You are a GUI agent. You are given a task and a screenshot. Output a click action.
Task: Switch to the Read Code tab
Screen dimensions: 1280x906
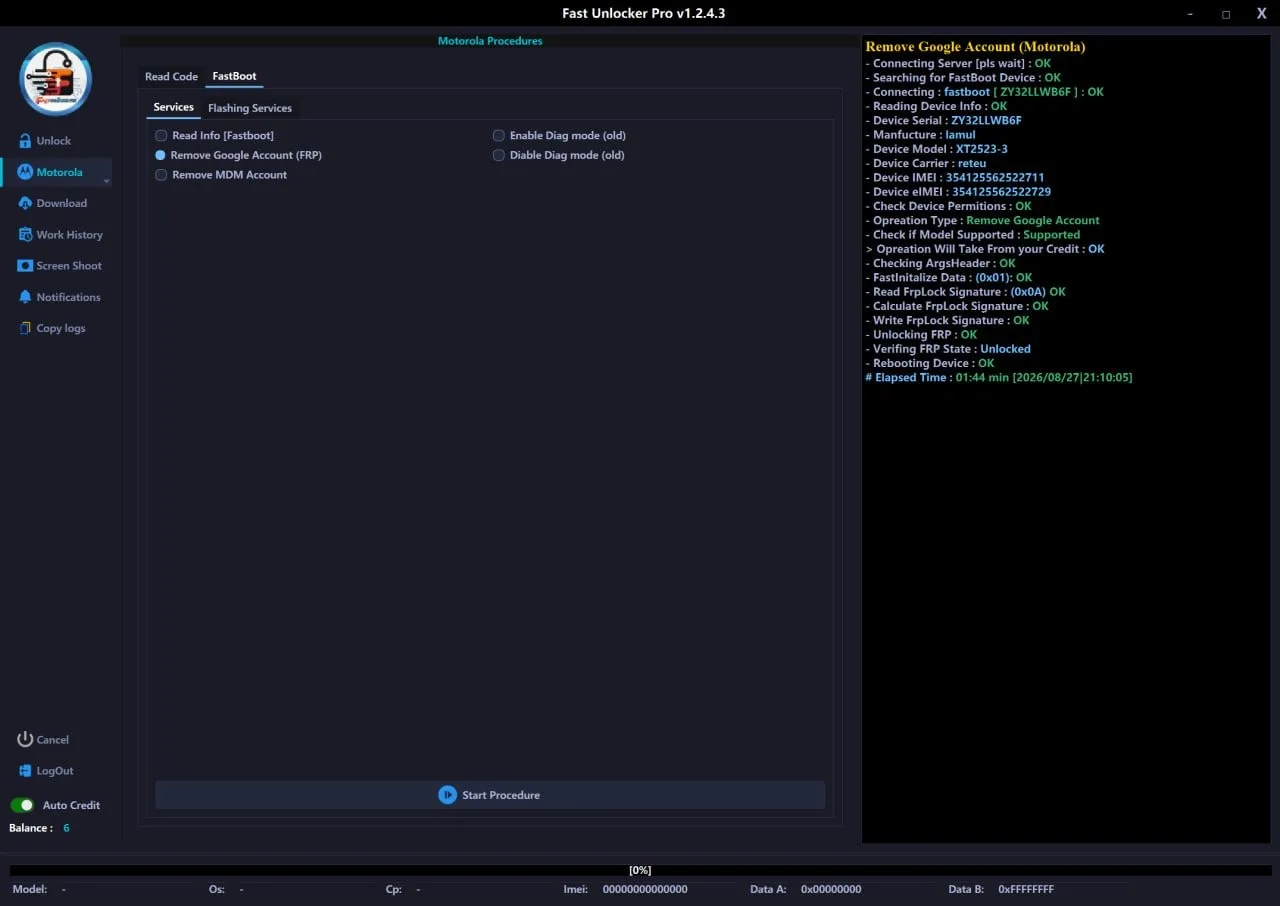[x=171, y=76]
